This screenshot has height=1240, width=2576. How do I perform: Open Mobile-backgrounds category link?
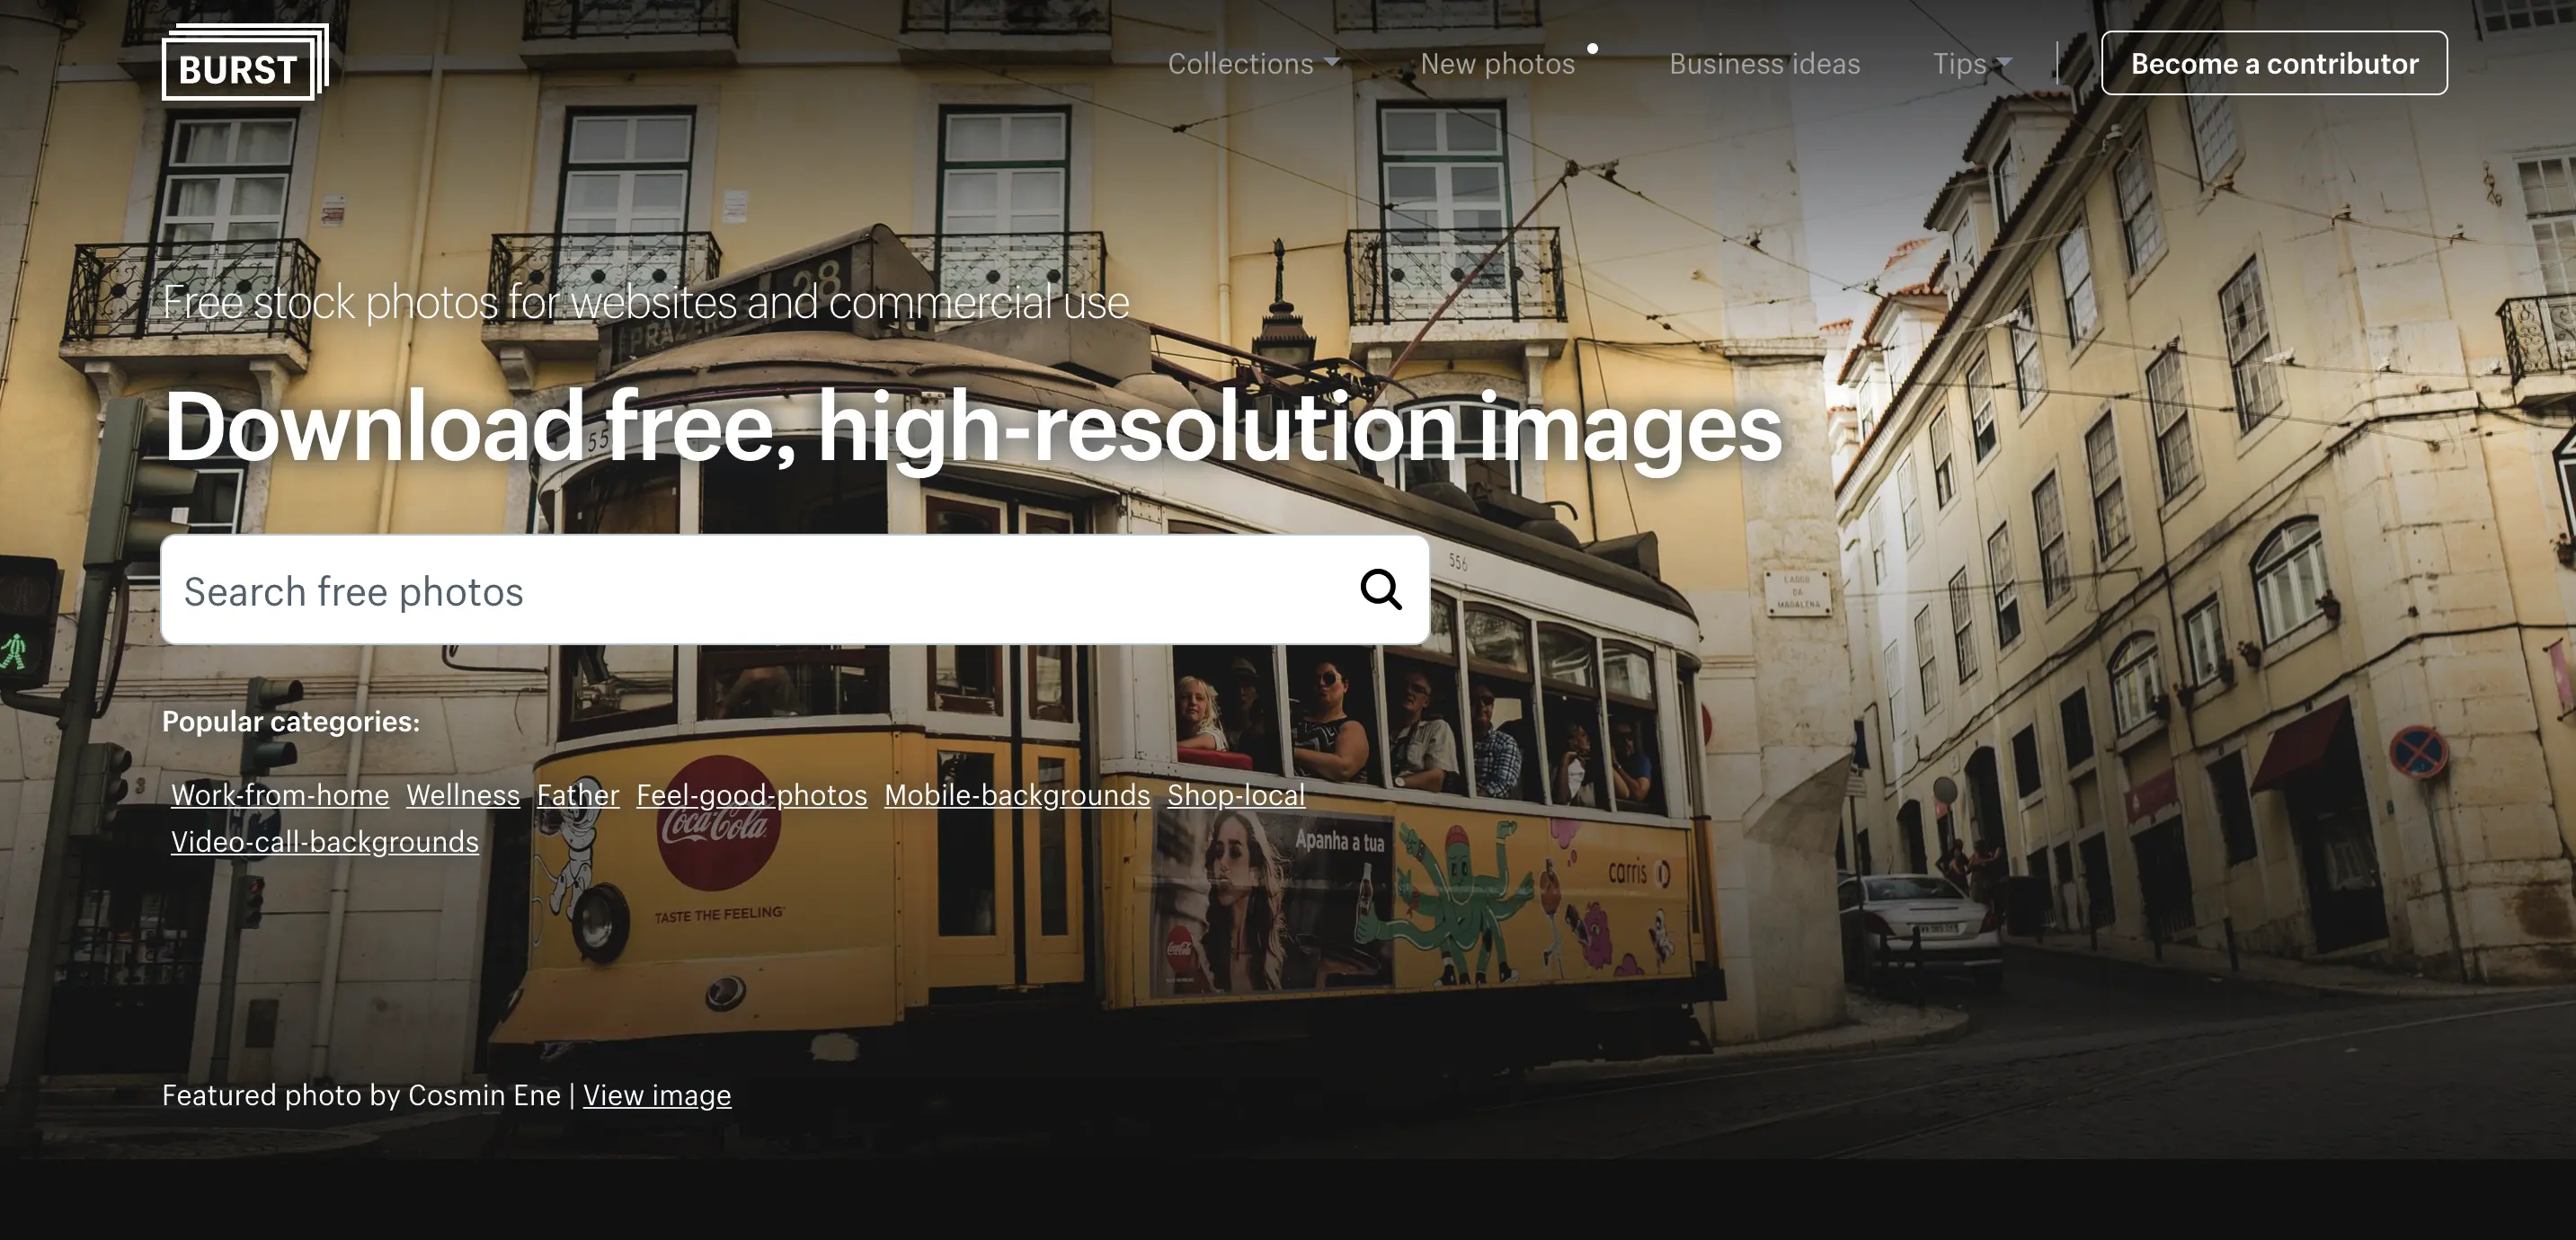pos(1017,795)
